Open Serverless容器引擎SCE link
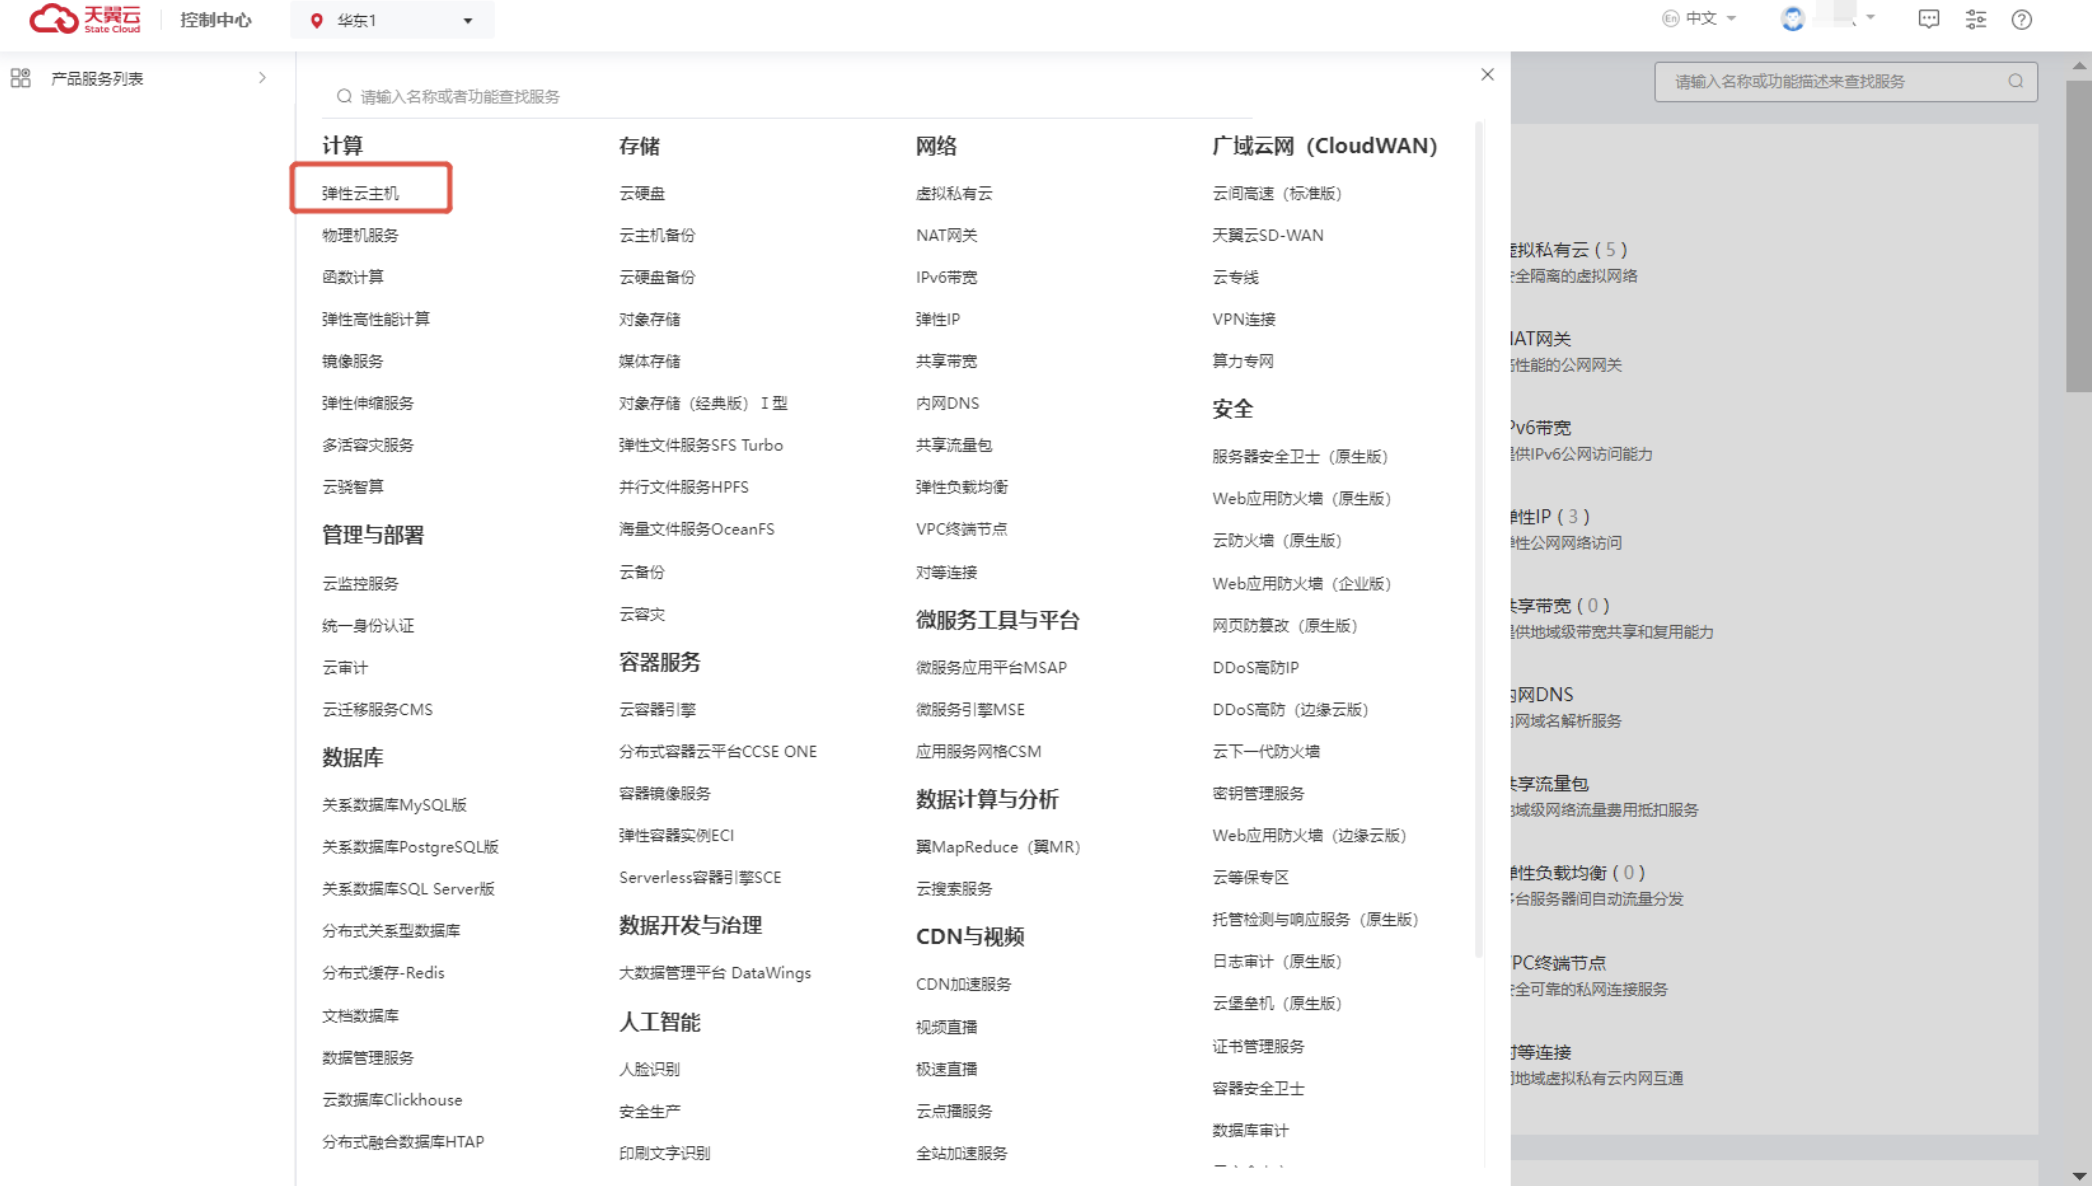2092x1186 pixels. 700,877
